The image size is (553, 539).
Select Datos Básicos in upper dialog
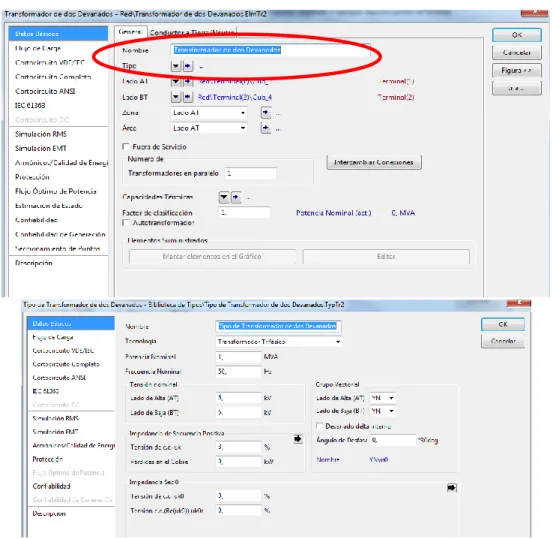point(58,34)
